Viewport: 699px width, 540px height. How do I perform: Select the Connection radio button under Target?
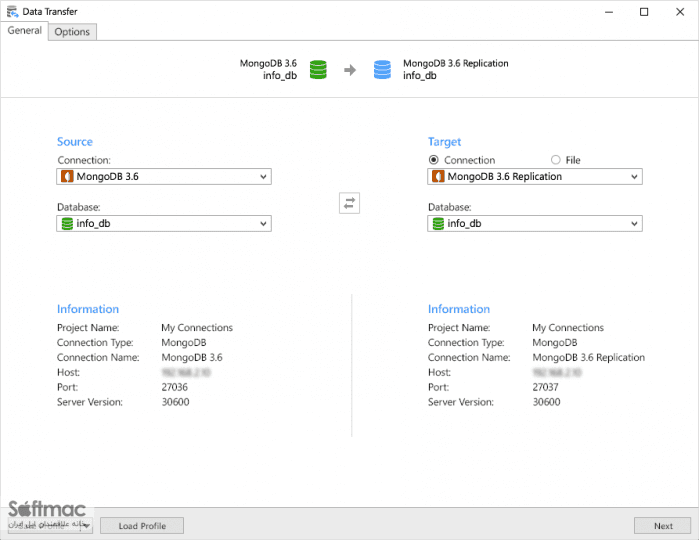(433, 160)
